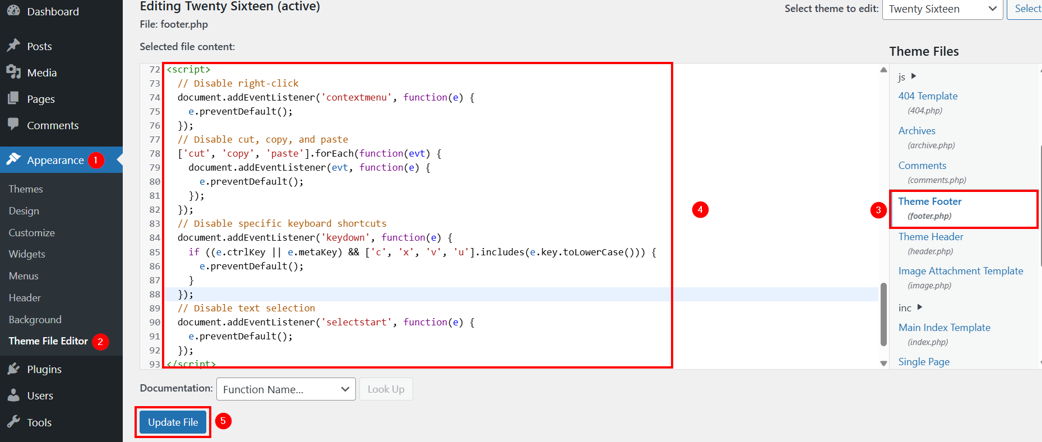Open Media via its camera icon

[13, 72]
